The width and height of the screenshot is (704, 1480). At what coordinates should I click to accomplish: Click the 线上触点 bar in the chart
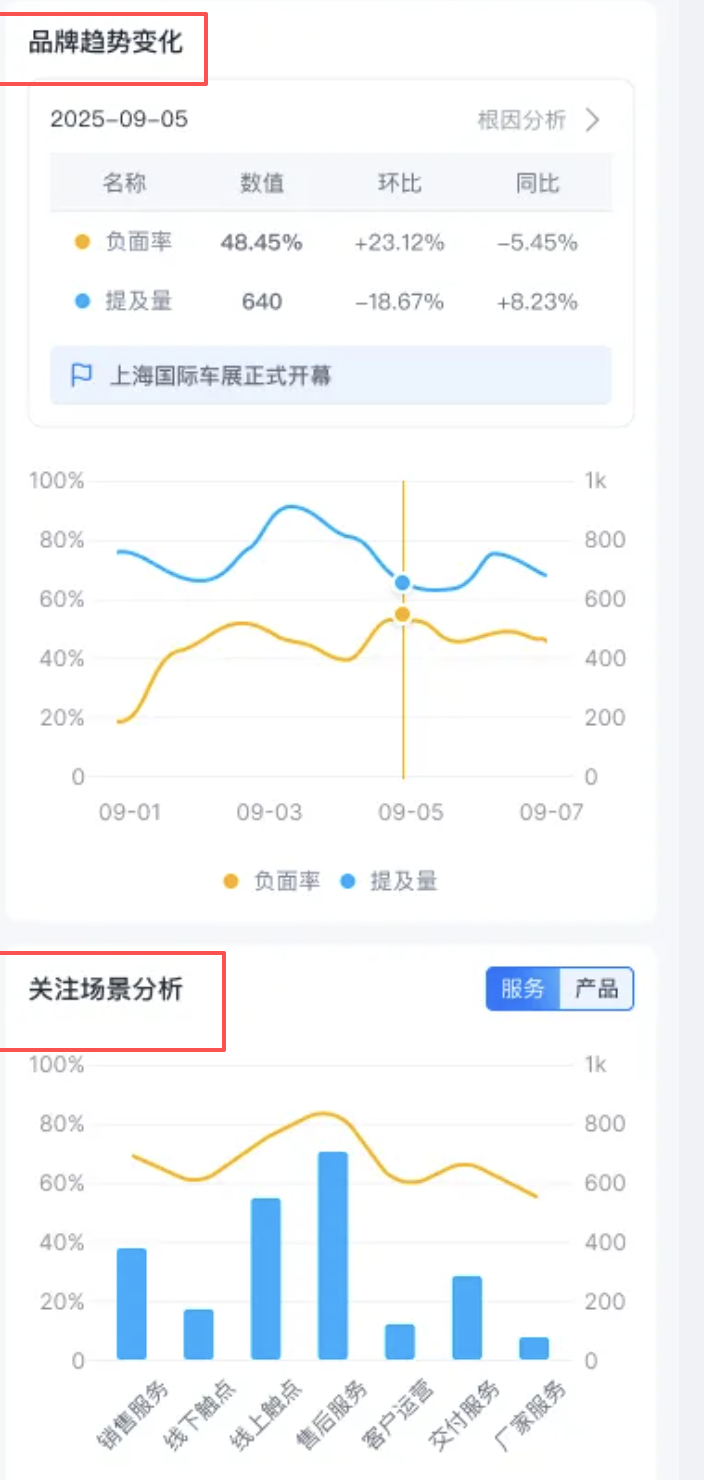(x=266, y=1279)
